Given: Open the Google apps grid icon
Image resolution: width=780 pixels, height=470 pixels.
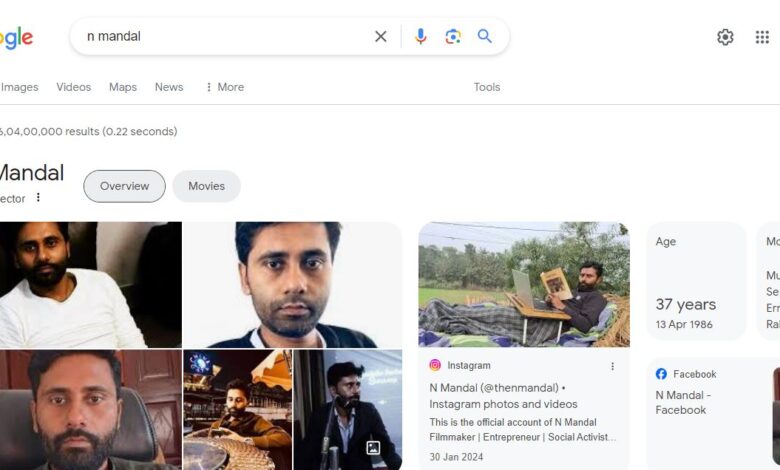Looking at the screenshot, I should pos(762,37).
